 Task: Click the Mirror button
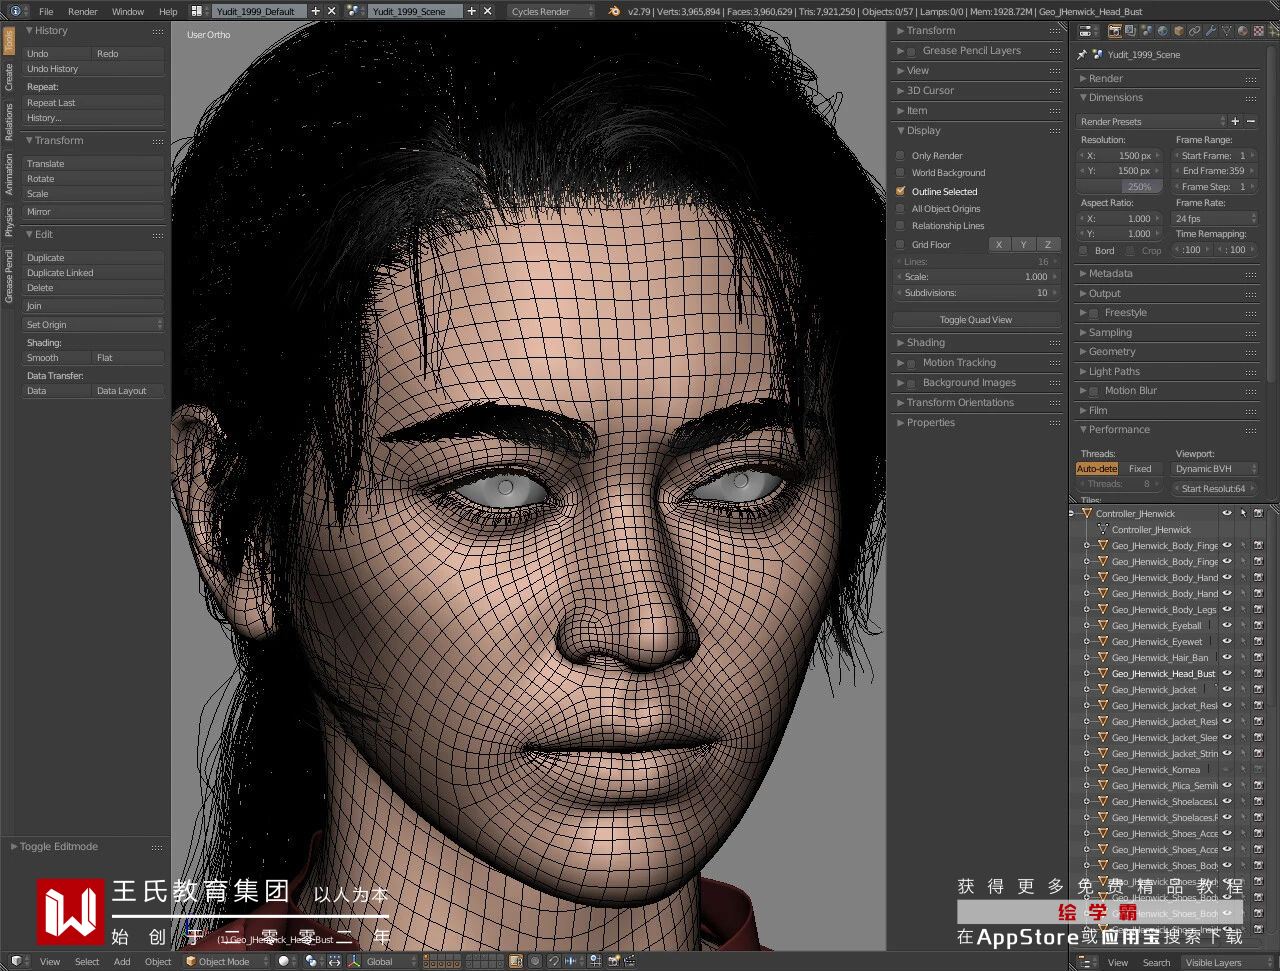coord(93,212)
